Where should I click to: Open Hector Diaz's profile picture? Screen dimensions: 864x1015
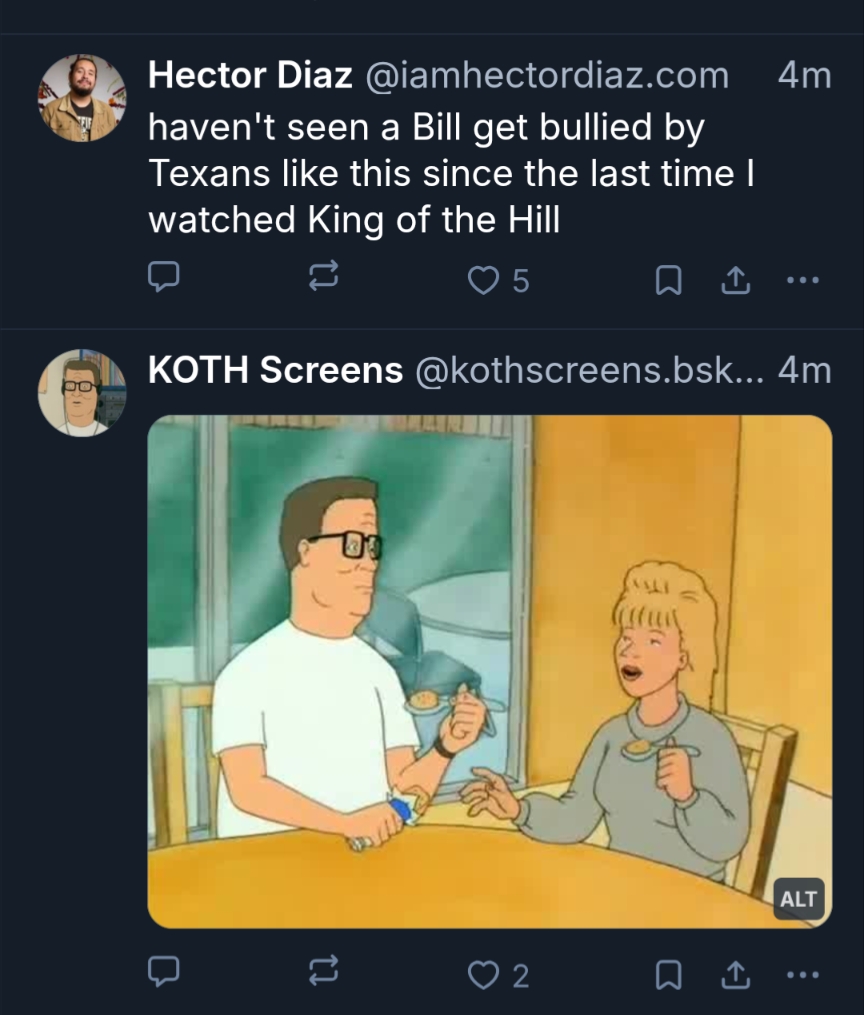pyautogui.click(x=83, y=98)
